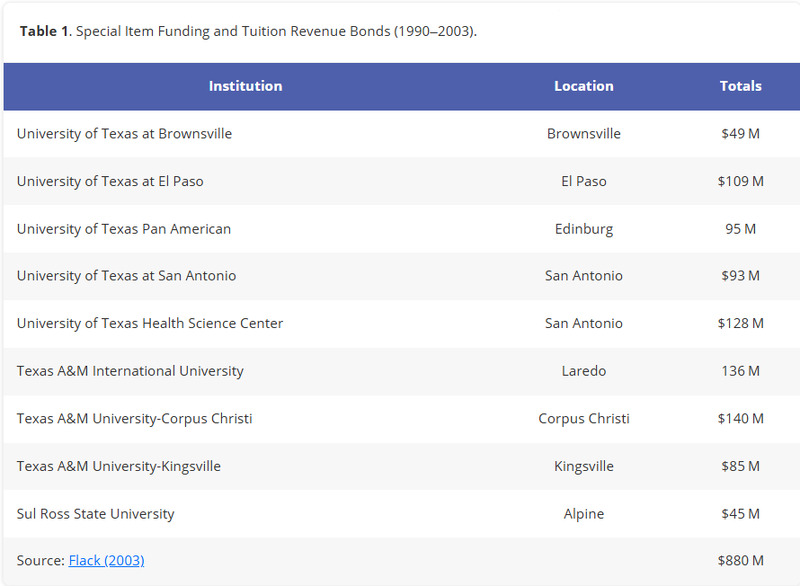Click University of Texas Health Science Center
The image size is (800, 586).
coord(150,324)
